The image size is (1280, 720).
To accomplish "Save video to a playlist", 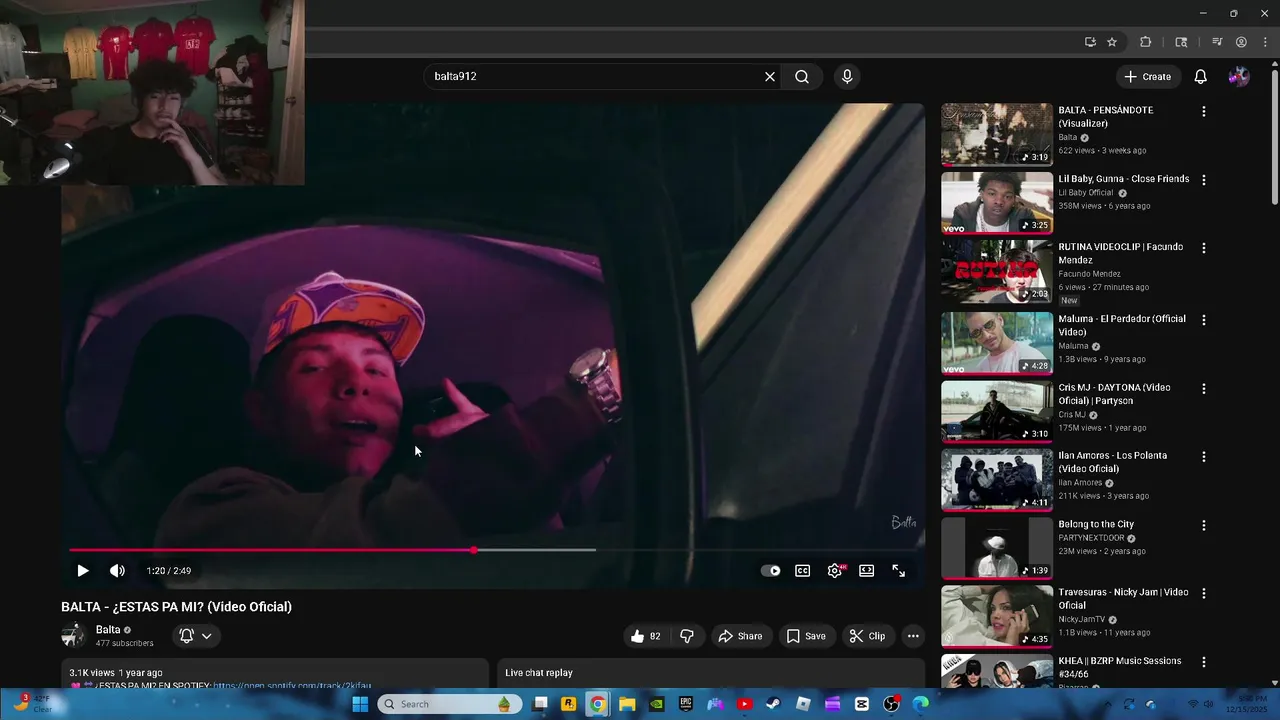I will [806, 636].
